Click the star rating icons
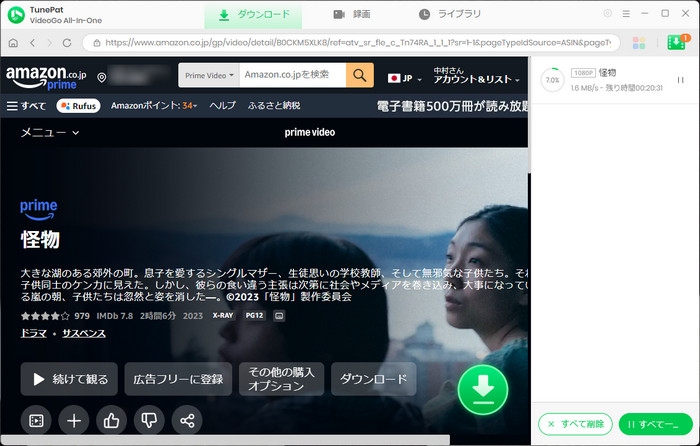The width and height of the screenshot is (700, 446). (45, 316)
